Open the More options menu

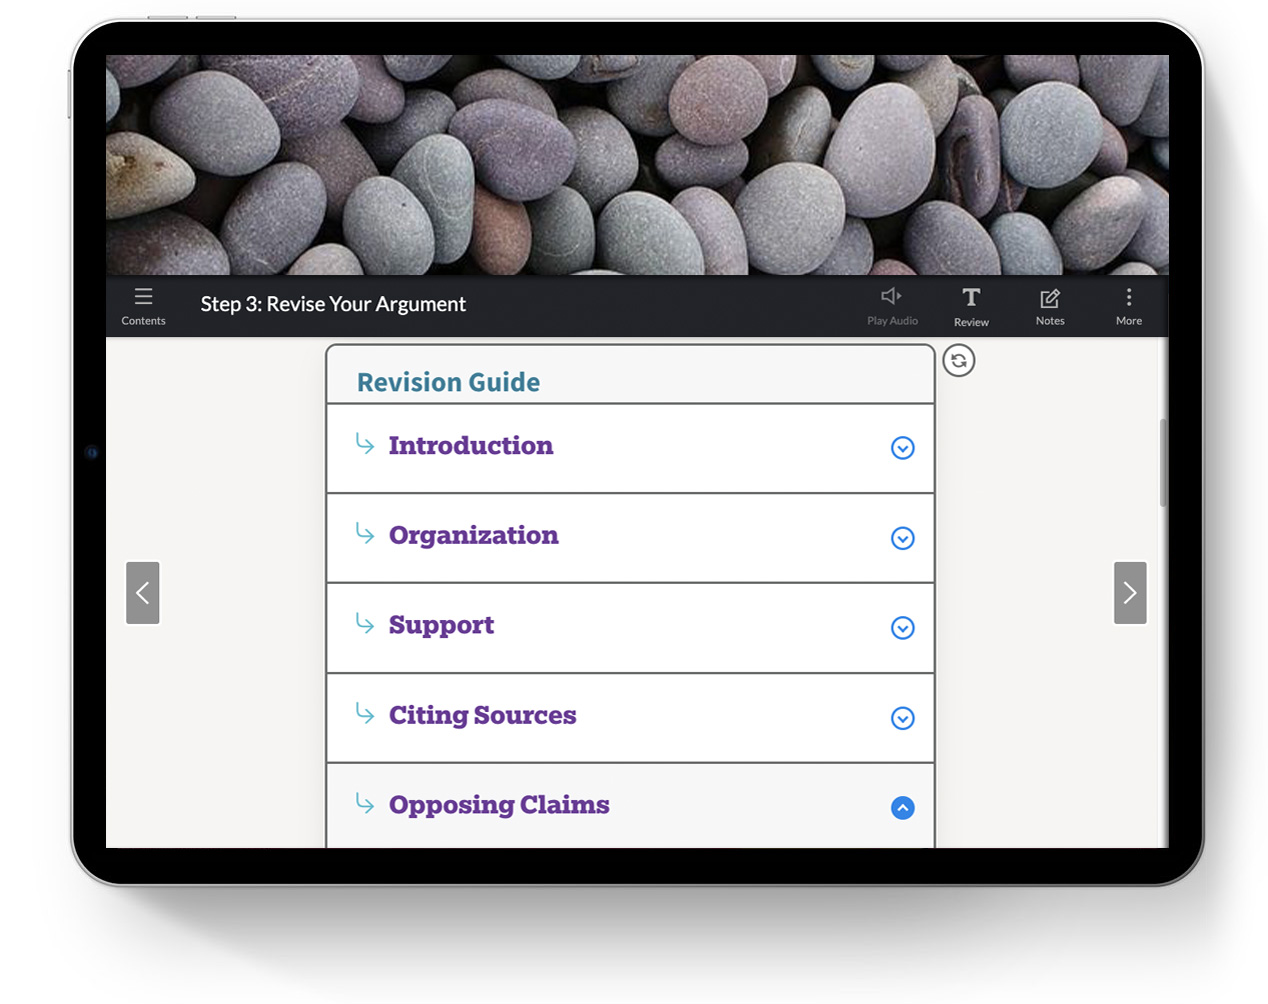click(1129, 306)
